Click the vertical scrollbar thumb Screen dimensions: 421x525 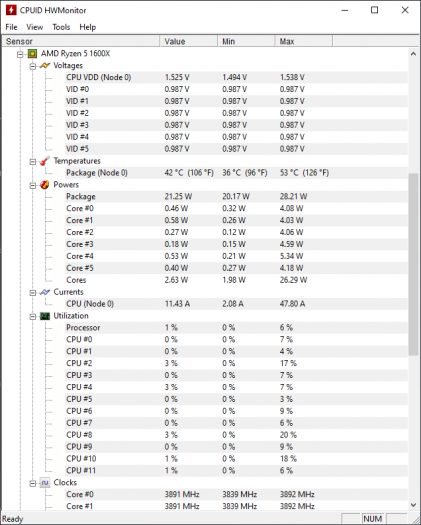(413, 264)
